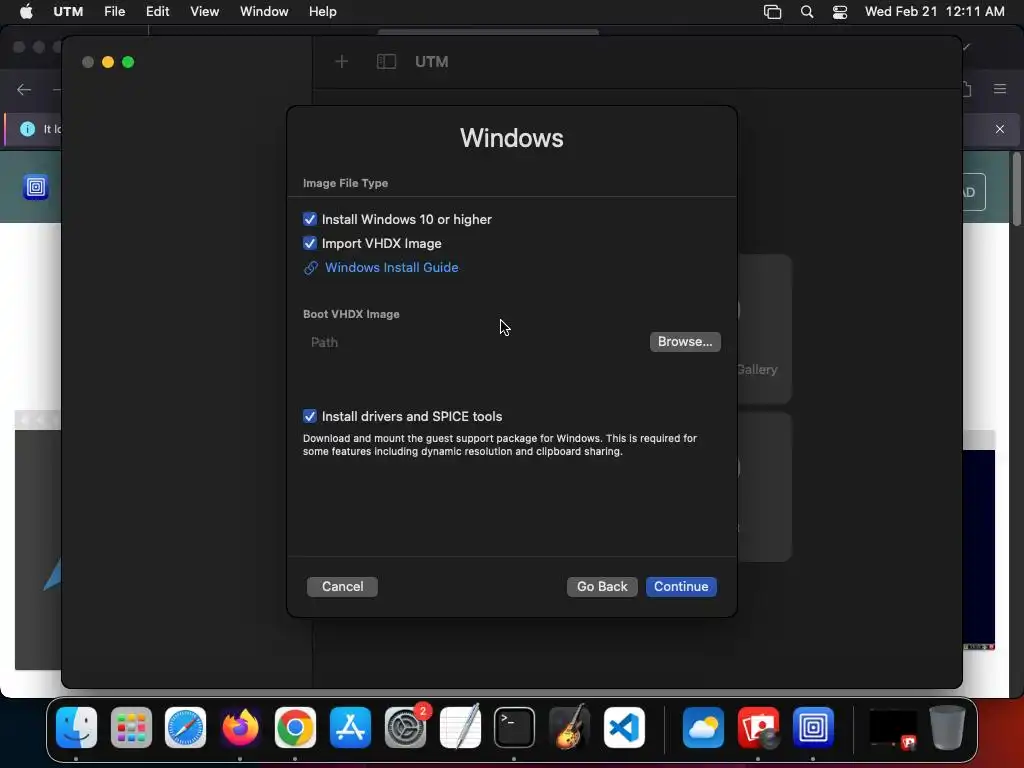Open the Window menu
Screen dimensions: 1024x768
click(x=264, y=12)
